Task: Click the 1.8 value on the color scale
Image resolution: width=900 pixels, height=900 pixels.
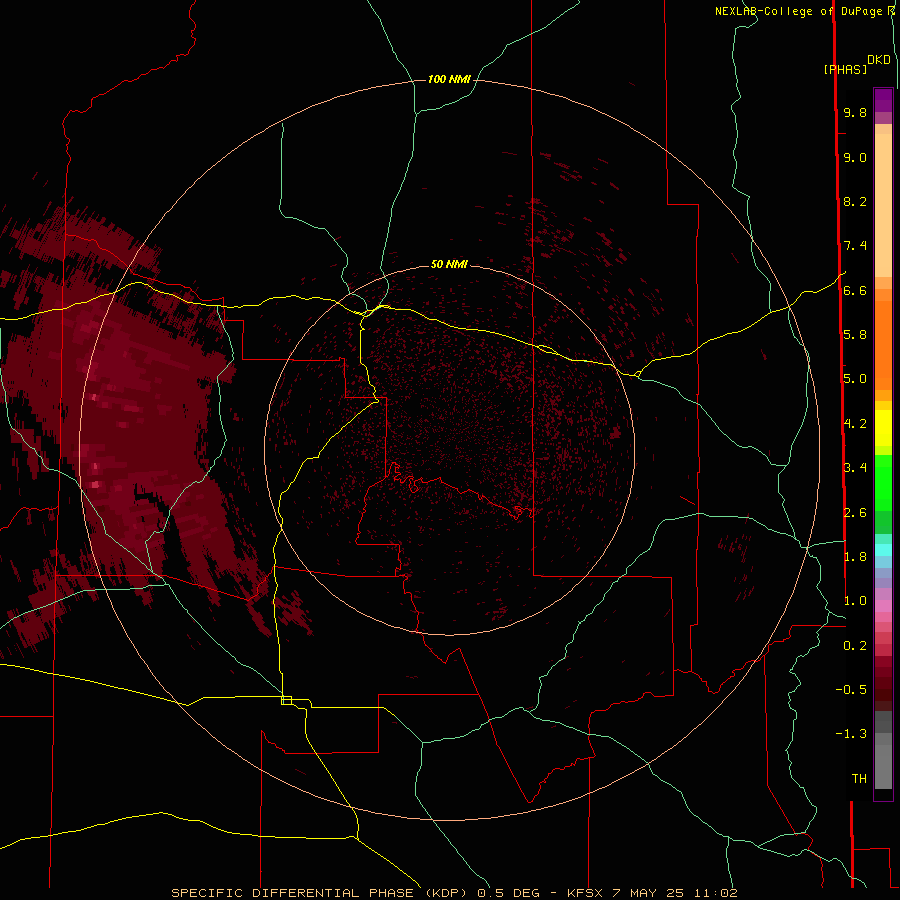Action: [855, 557]
